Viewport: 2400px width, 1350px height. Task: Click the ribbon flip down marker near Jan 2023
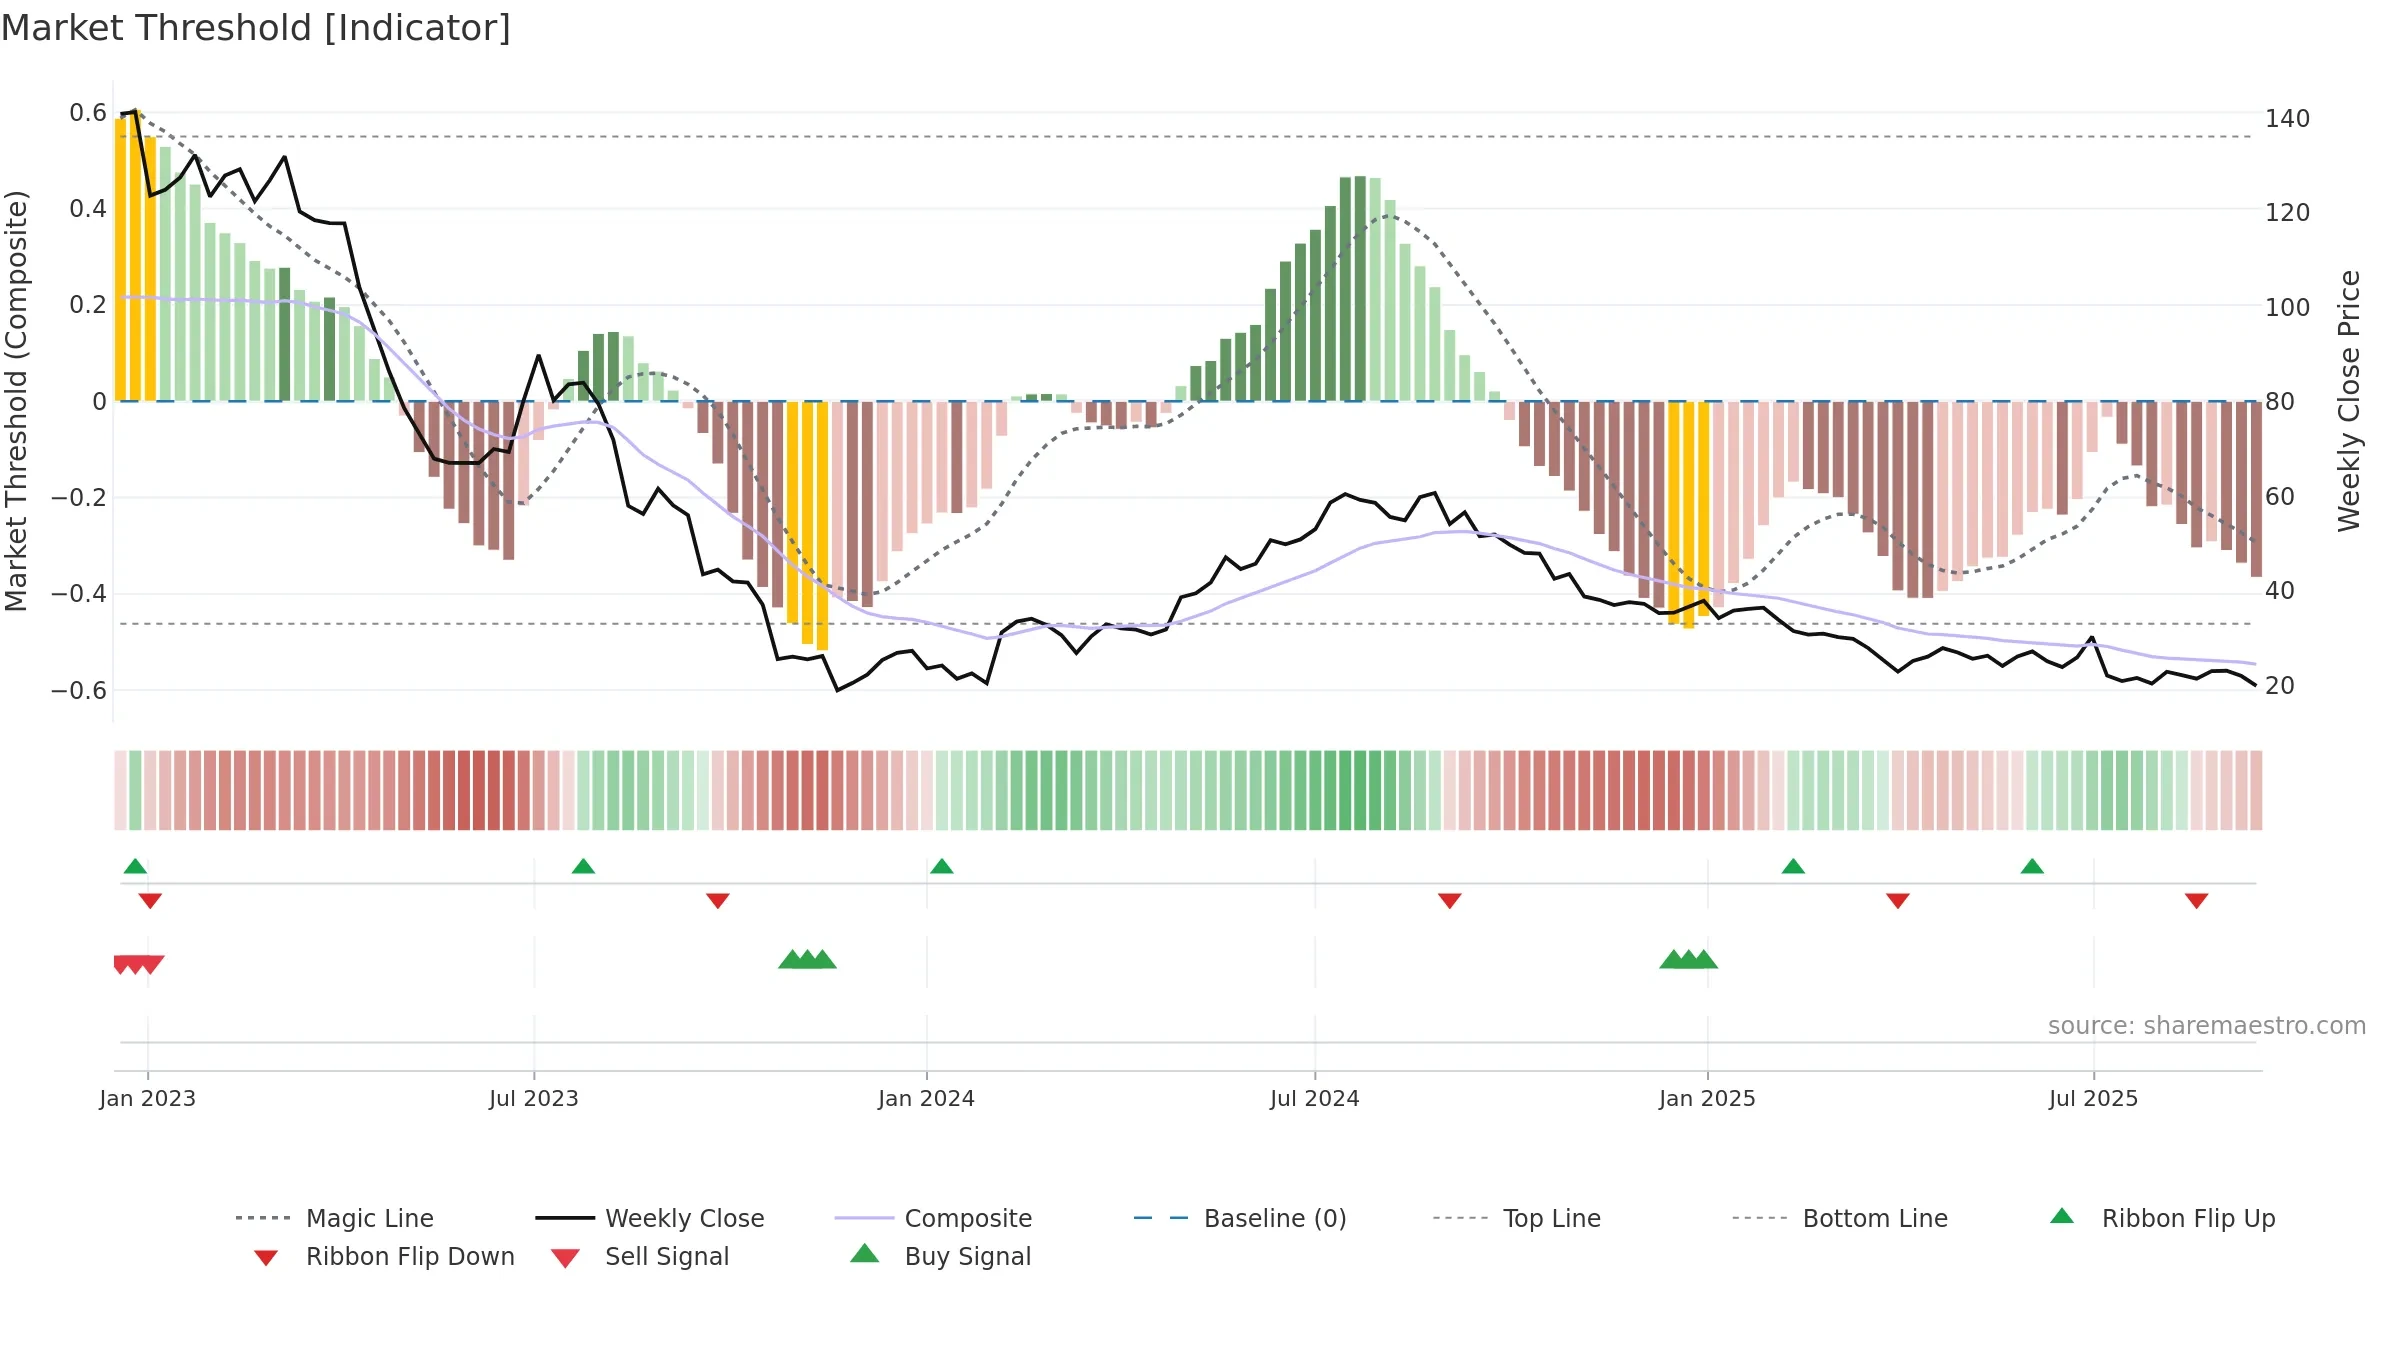point(150,901)
